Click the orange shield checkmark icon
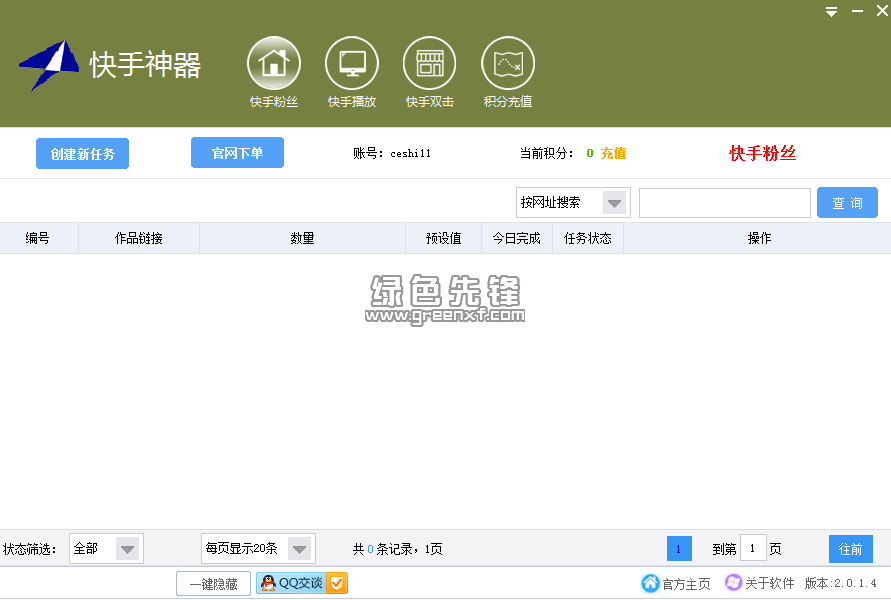 click(x=337, y=583)
